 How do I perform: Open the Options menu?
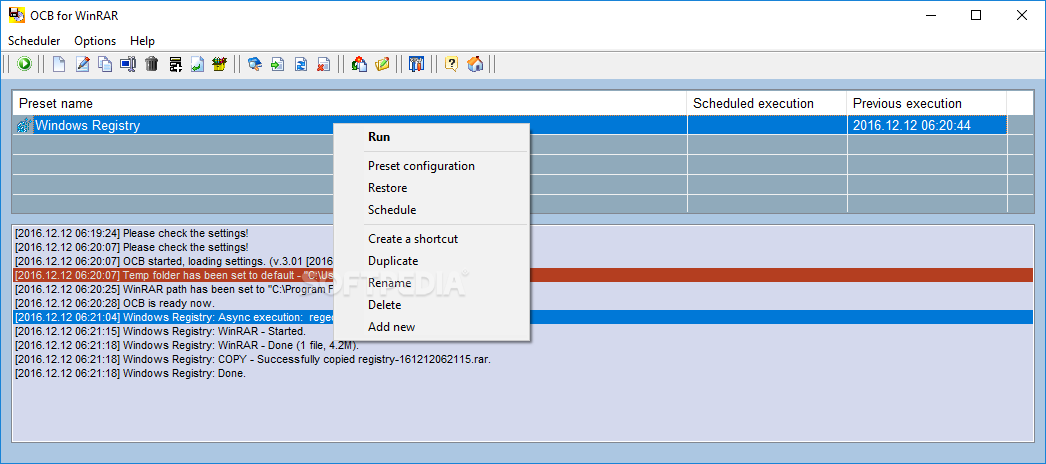click(x=95, y=41)
